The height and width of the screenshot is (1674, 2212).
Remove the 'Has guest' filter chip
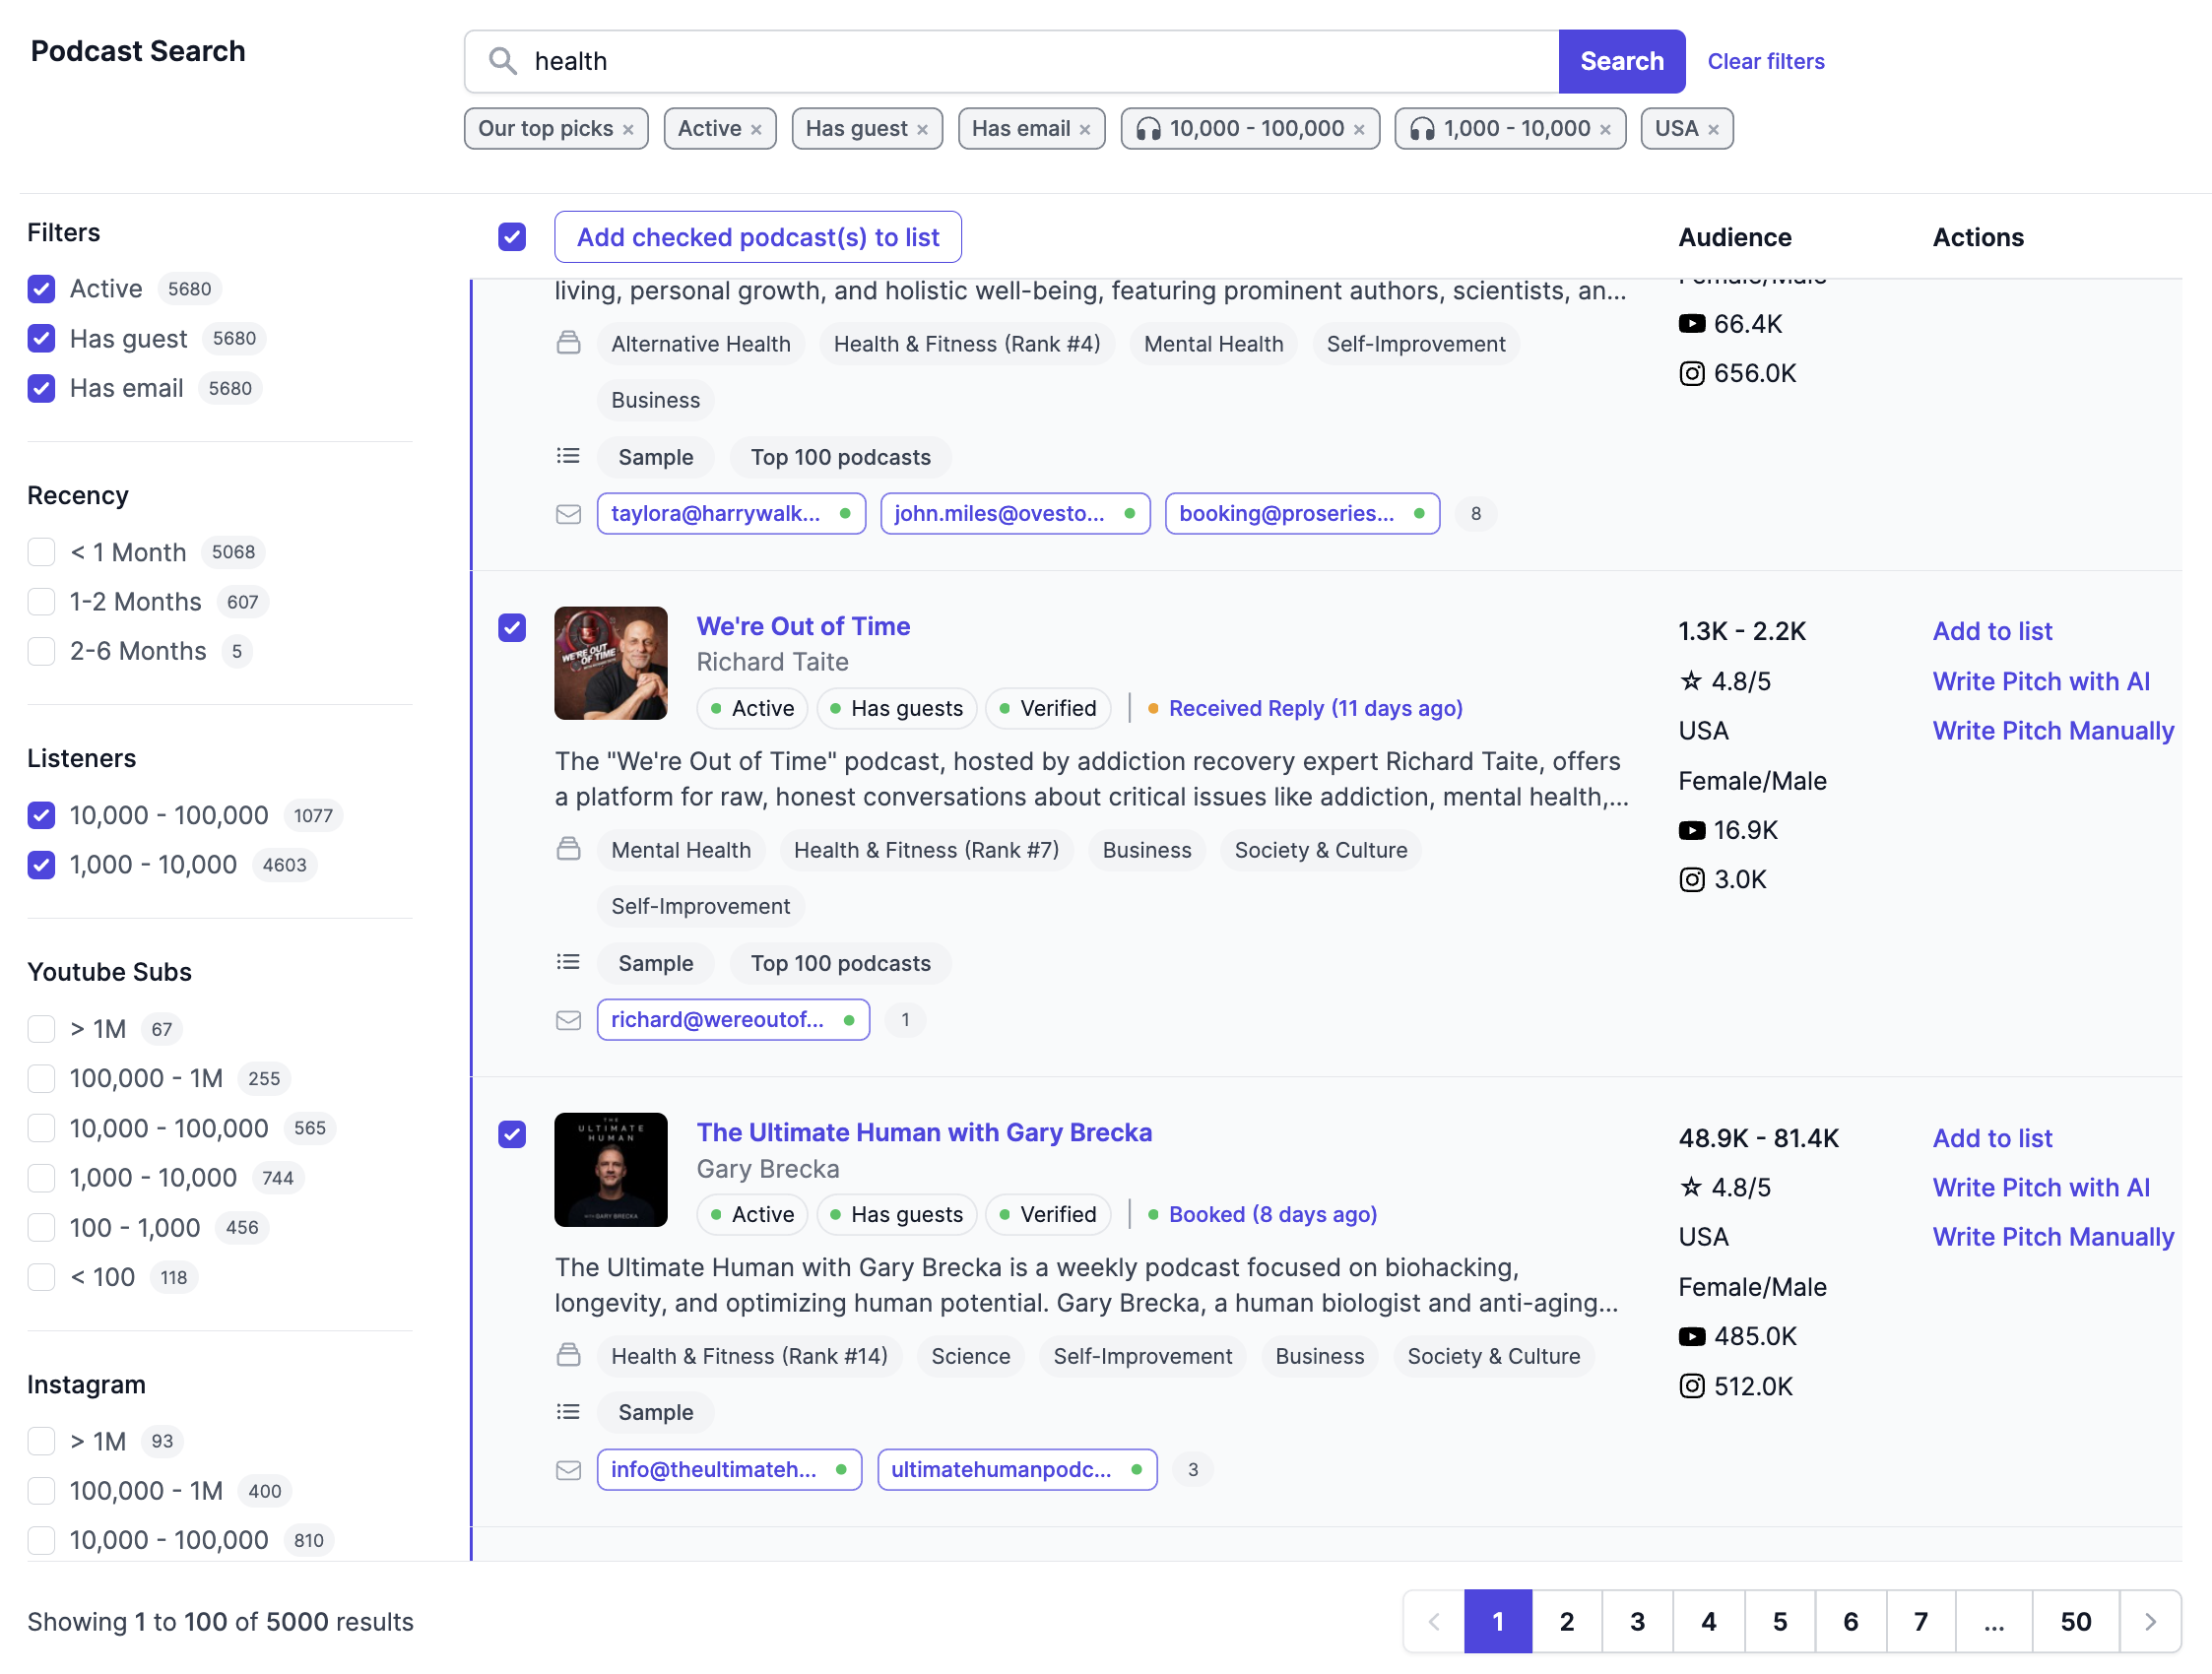[x=922, y=130]
